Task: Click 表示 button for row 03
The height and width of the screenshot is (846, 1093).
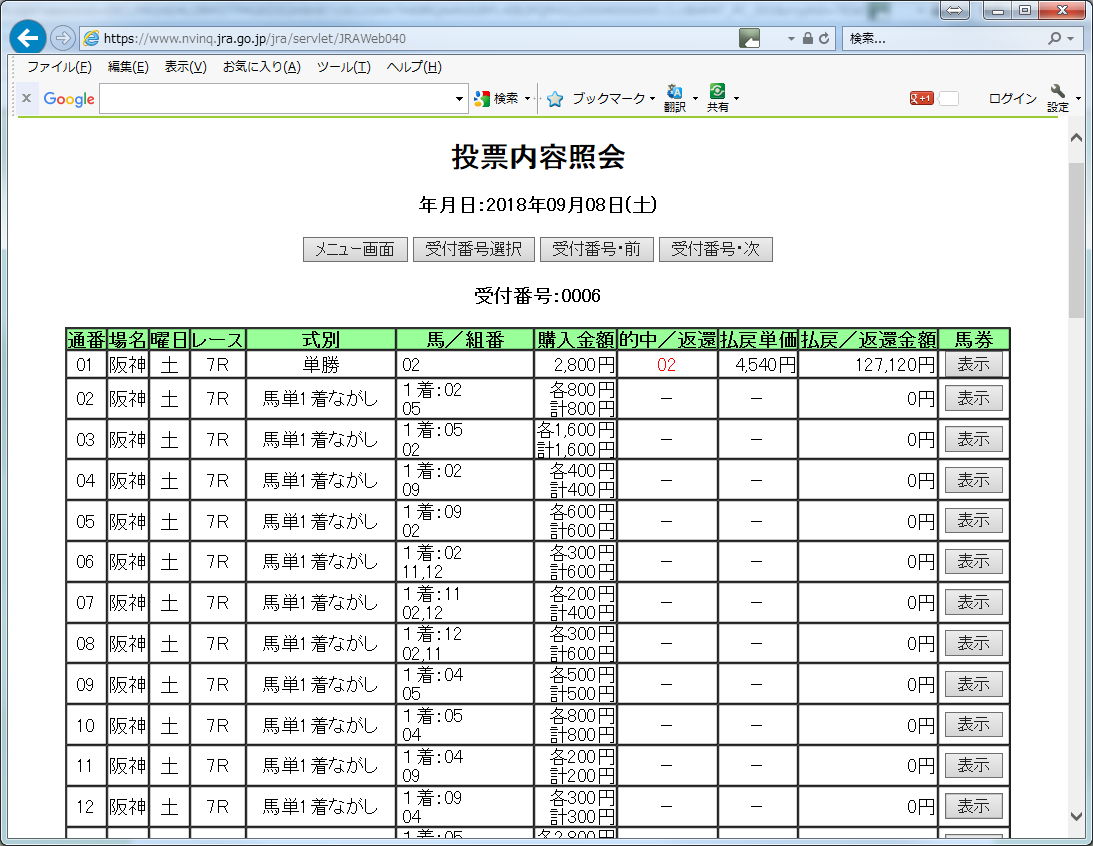Action: click(x=974, y=439)
